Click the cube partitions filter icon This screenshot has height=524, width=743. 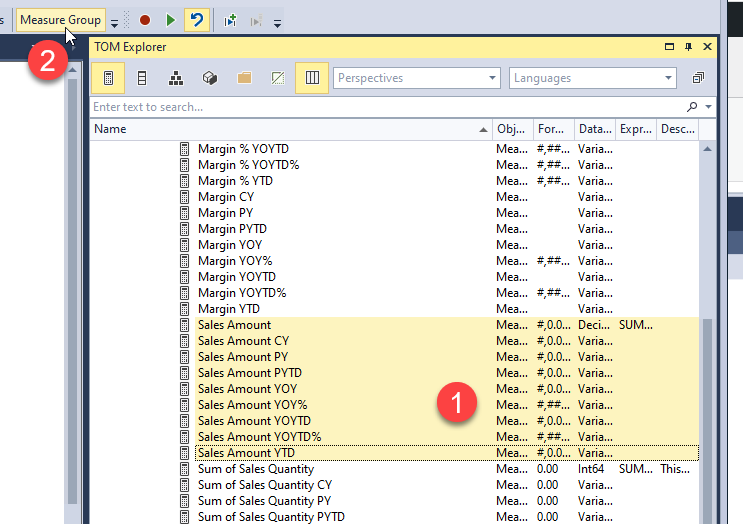210,78
